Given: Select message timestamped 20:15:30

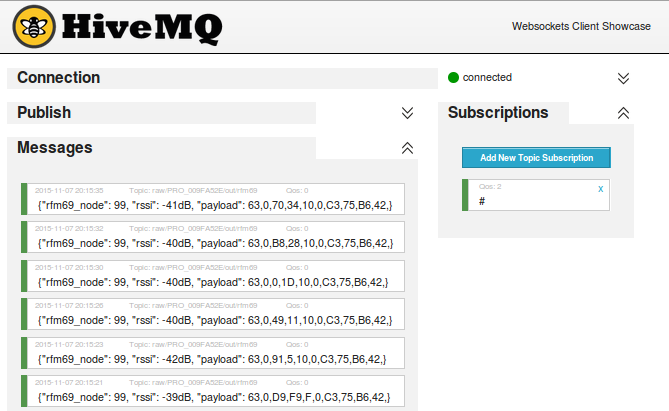Looking at the screenshot, I should pos(213,274).
